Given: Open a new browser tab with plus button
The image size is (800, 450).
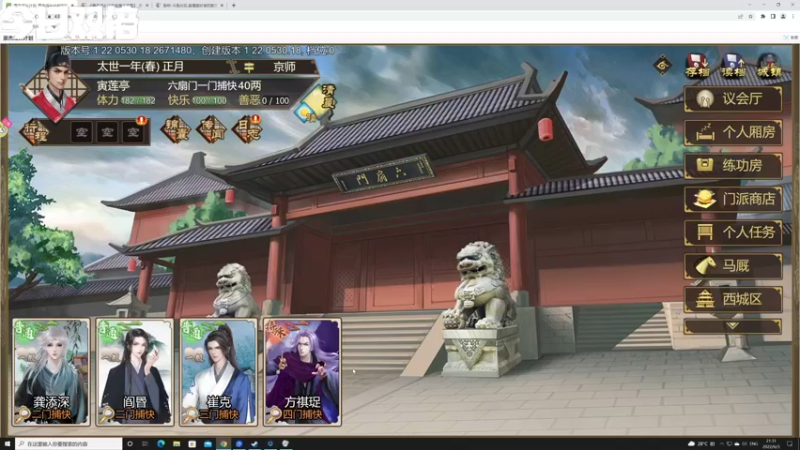Looking at the screenshot, I should (234, 5).
